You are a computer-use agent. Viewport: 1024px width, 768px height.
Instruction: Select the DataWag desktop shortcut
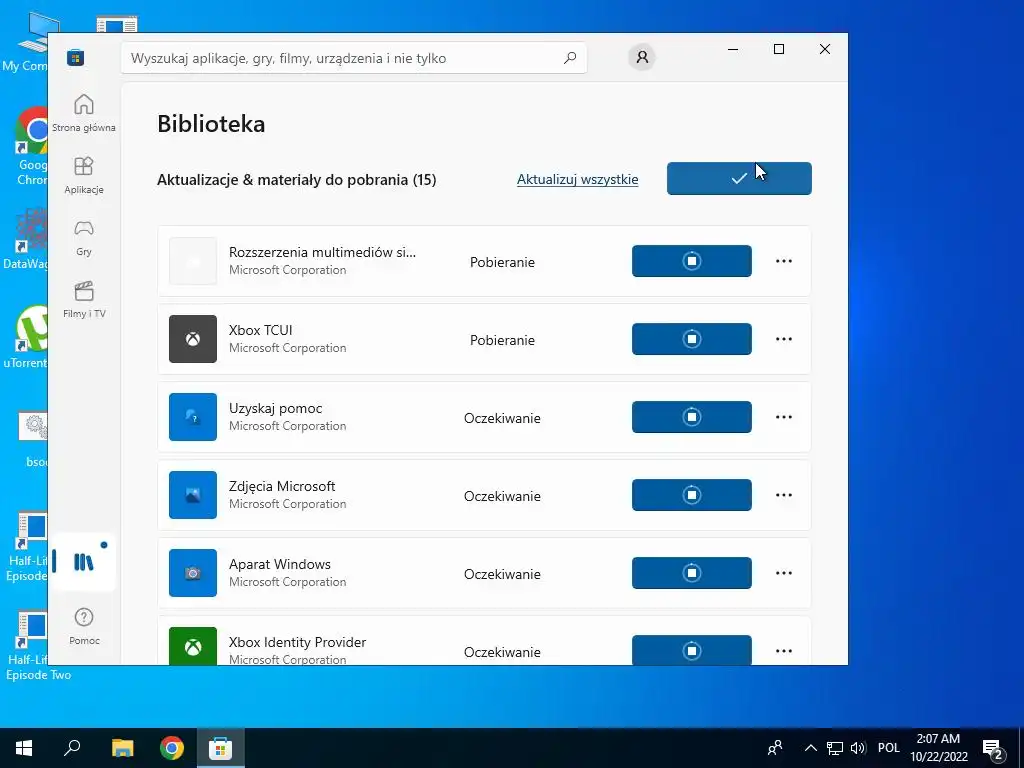click(x=25, y=238)
